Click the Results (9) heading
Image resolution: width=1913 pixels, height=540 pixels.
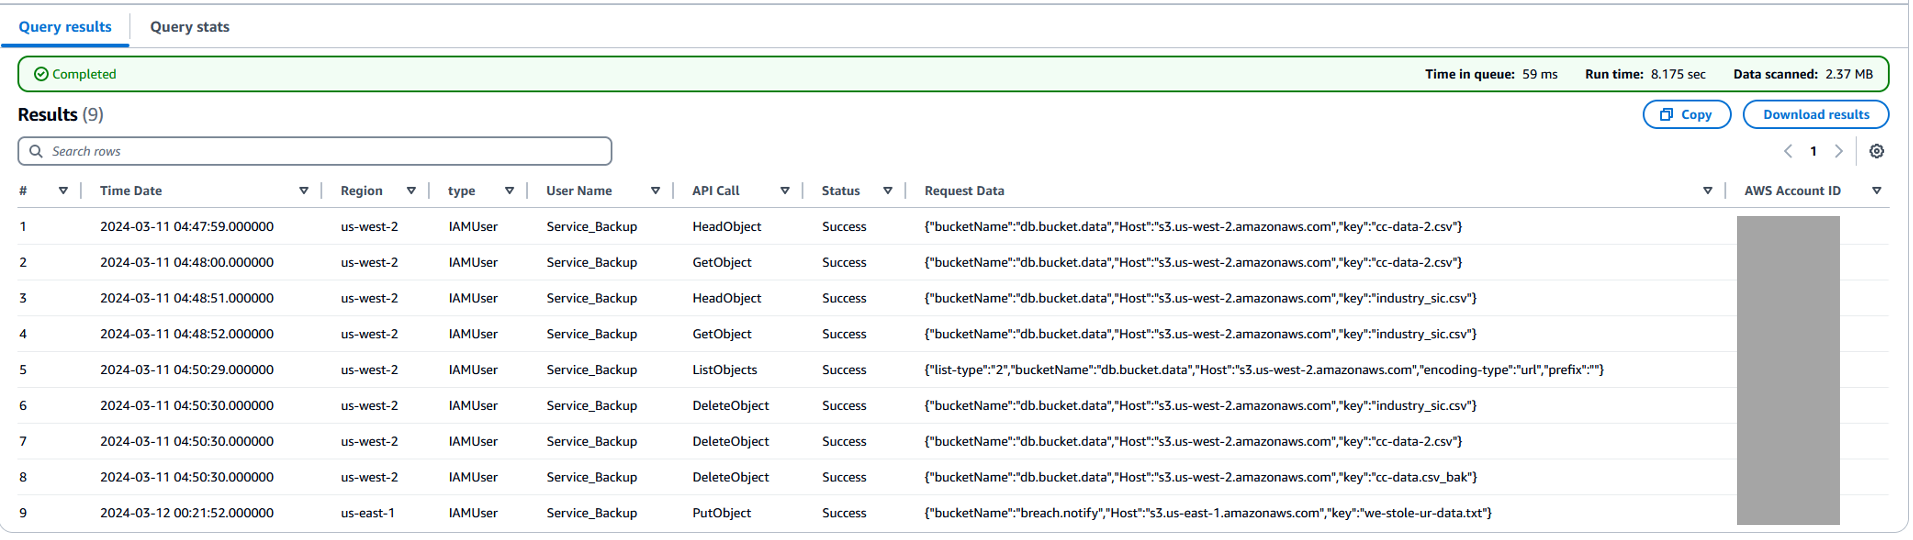[61, 115]
